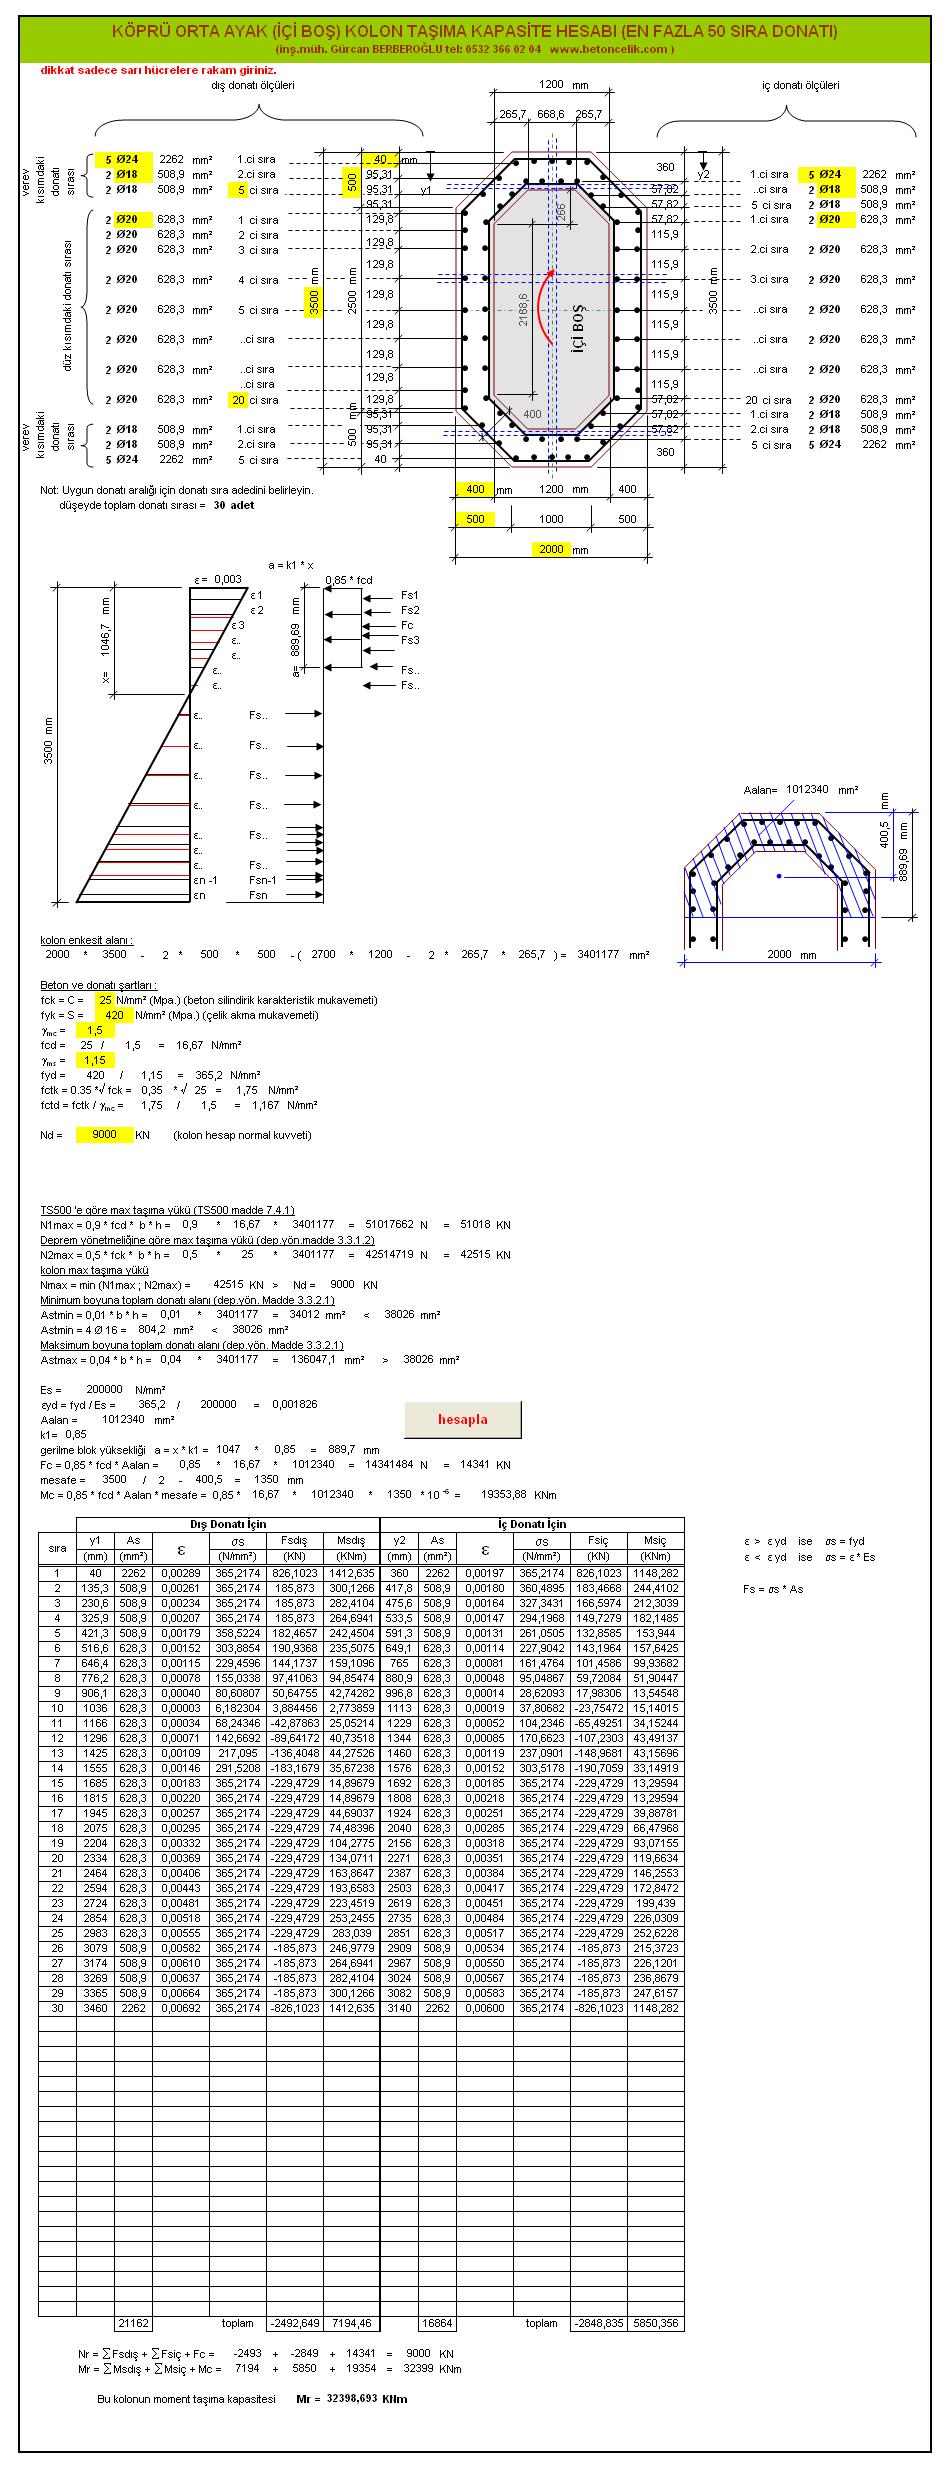Image resolution: width=951 pixels, height=2468 pixels.
Task: Click the 'a = k1 * x' diagram label
Action: (x=292, y=565)
